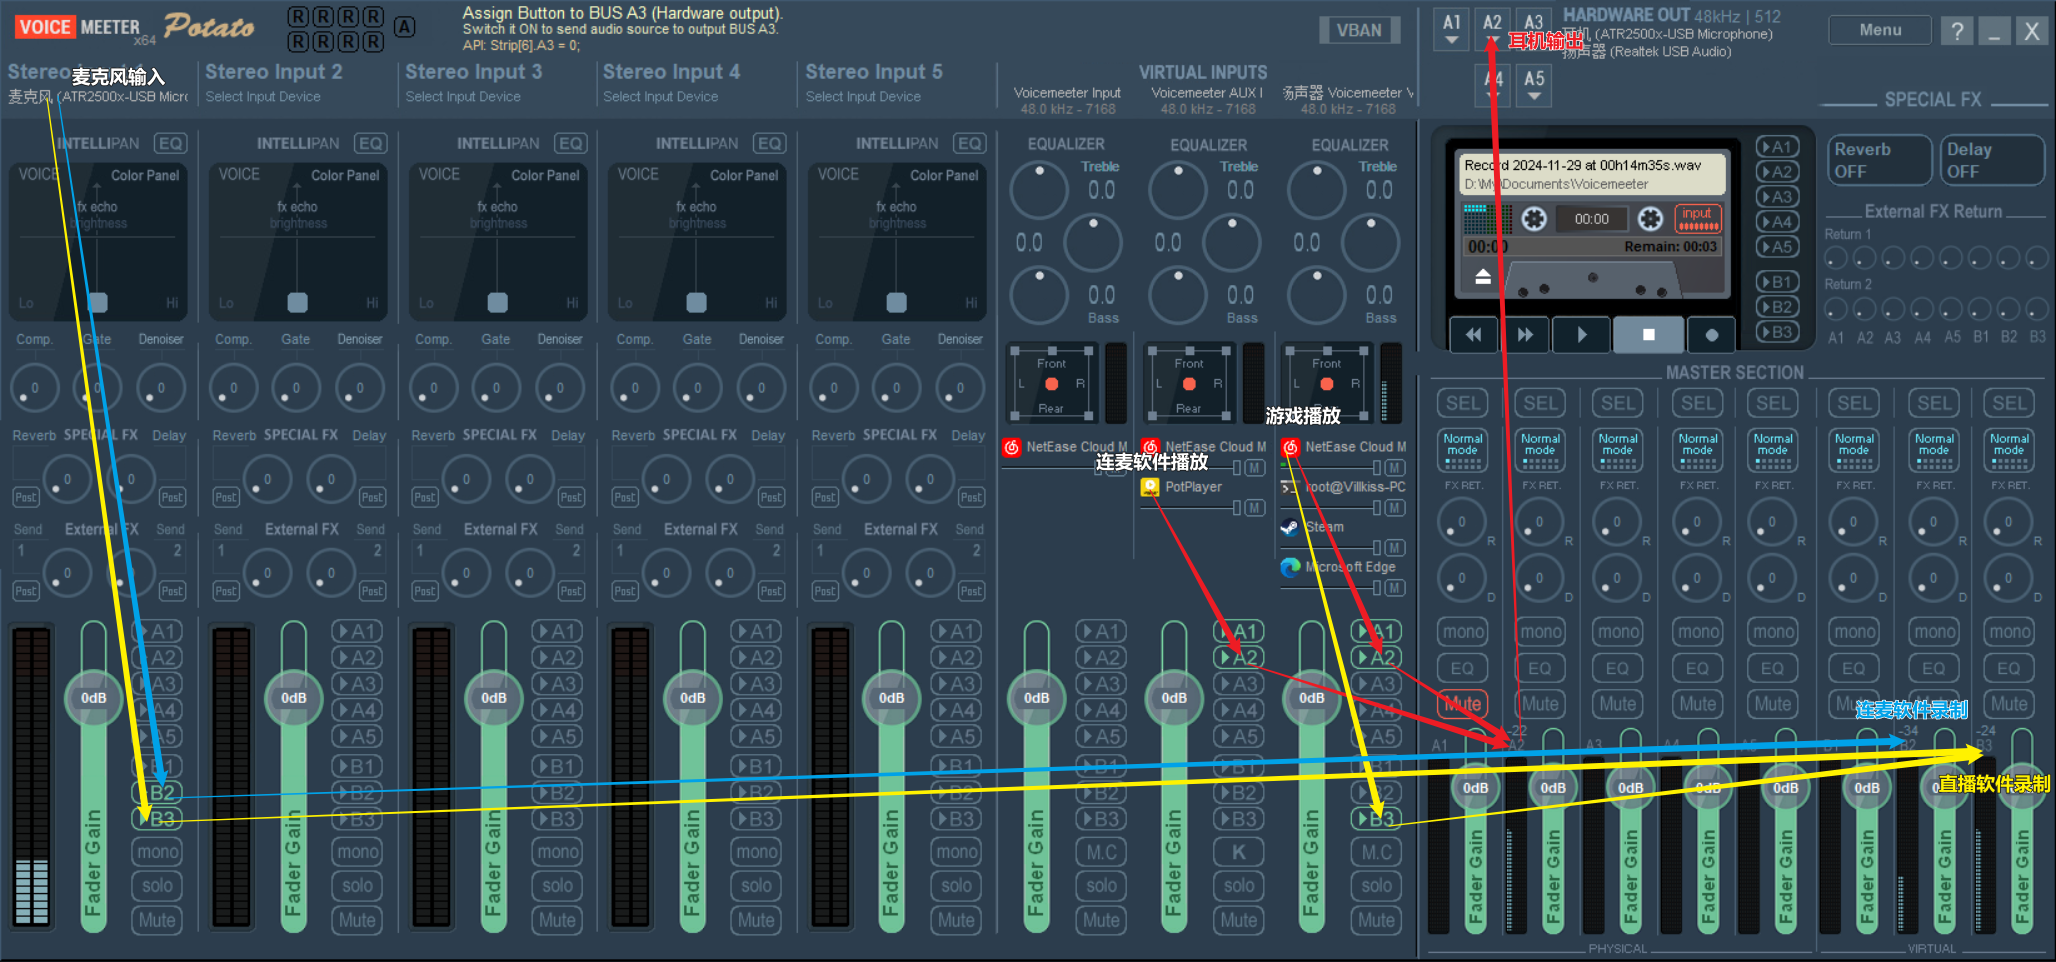Click Normal mode on the last master bus
2056x962 pixels.
click(x=2009, y=451)
